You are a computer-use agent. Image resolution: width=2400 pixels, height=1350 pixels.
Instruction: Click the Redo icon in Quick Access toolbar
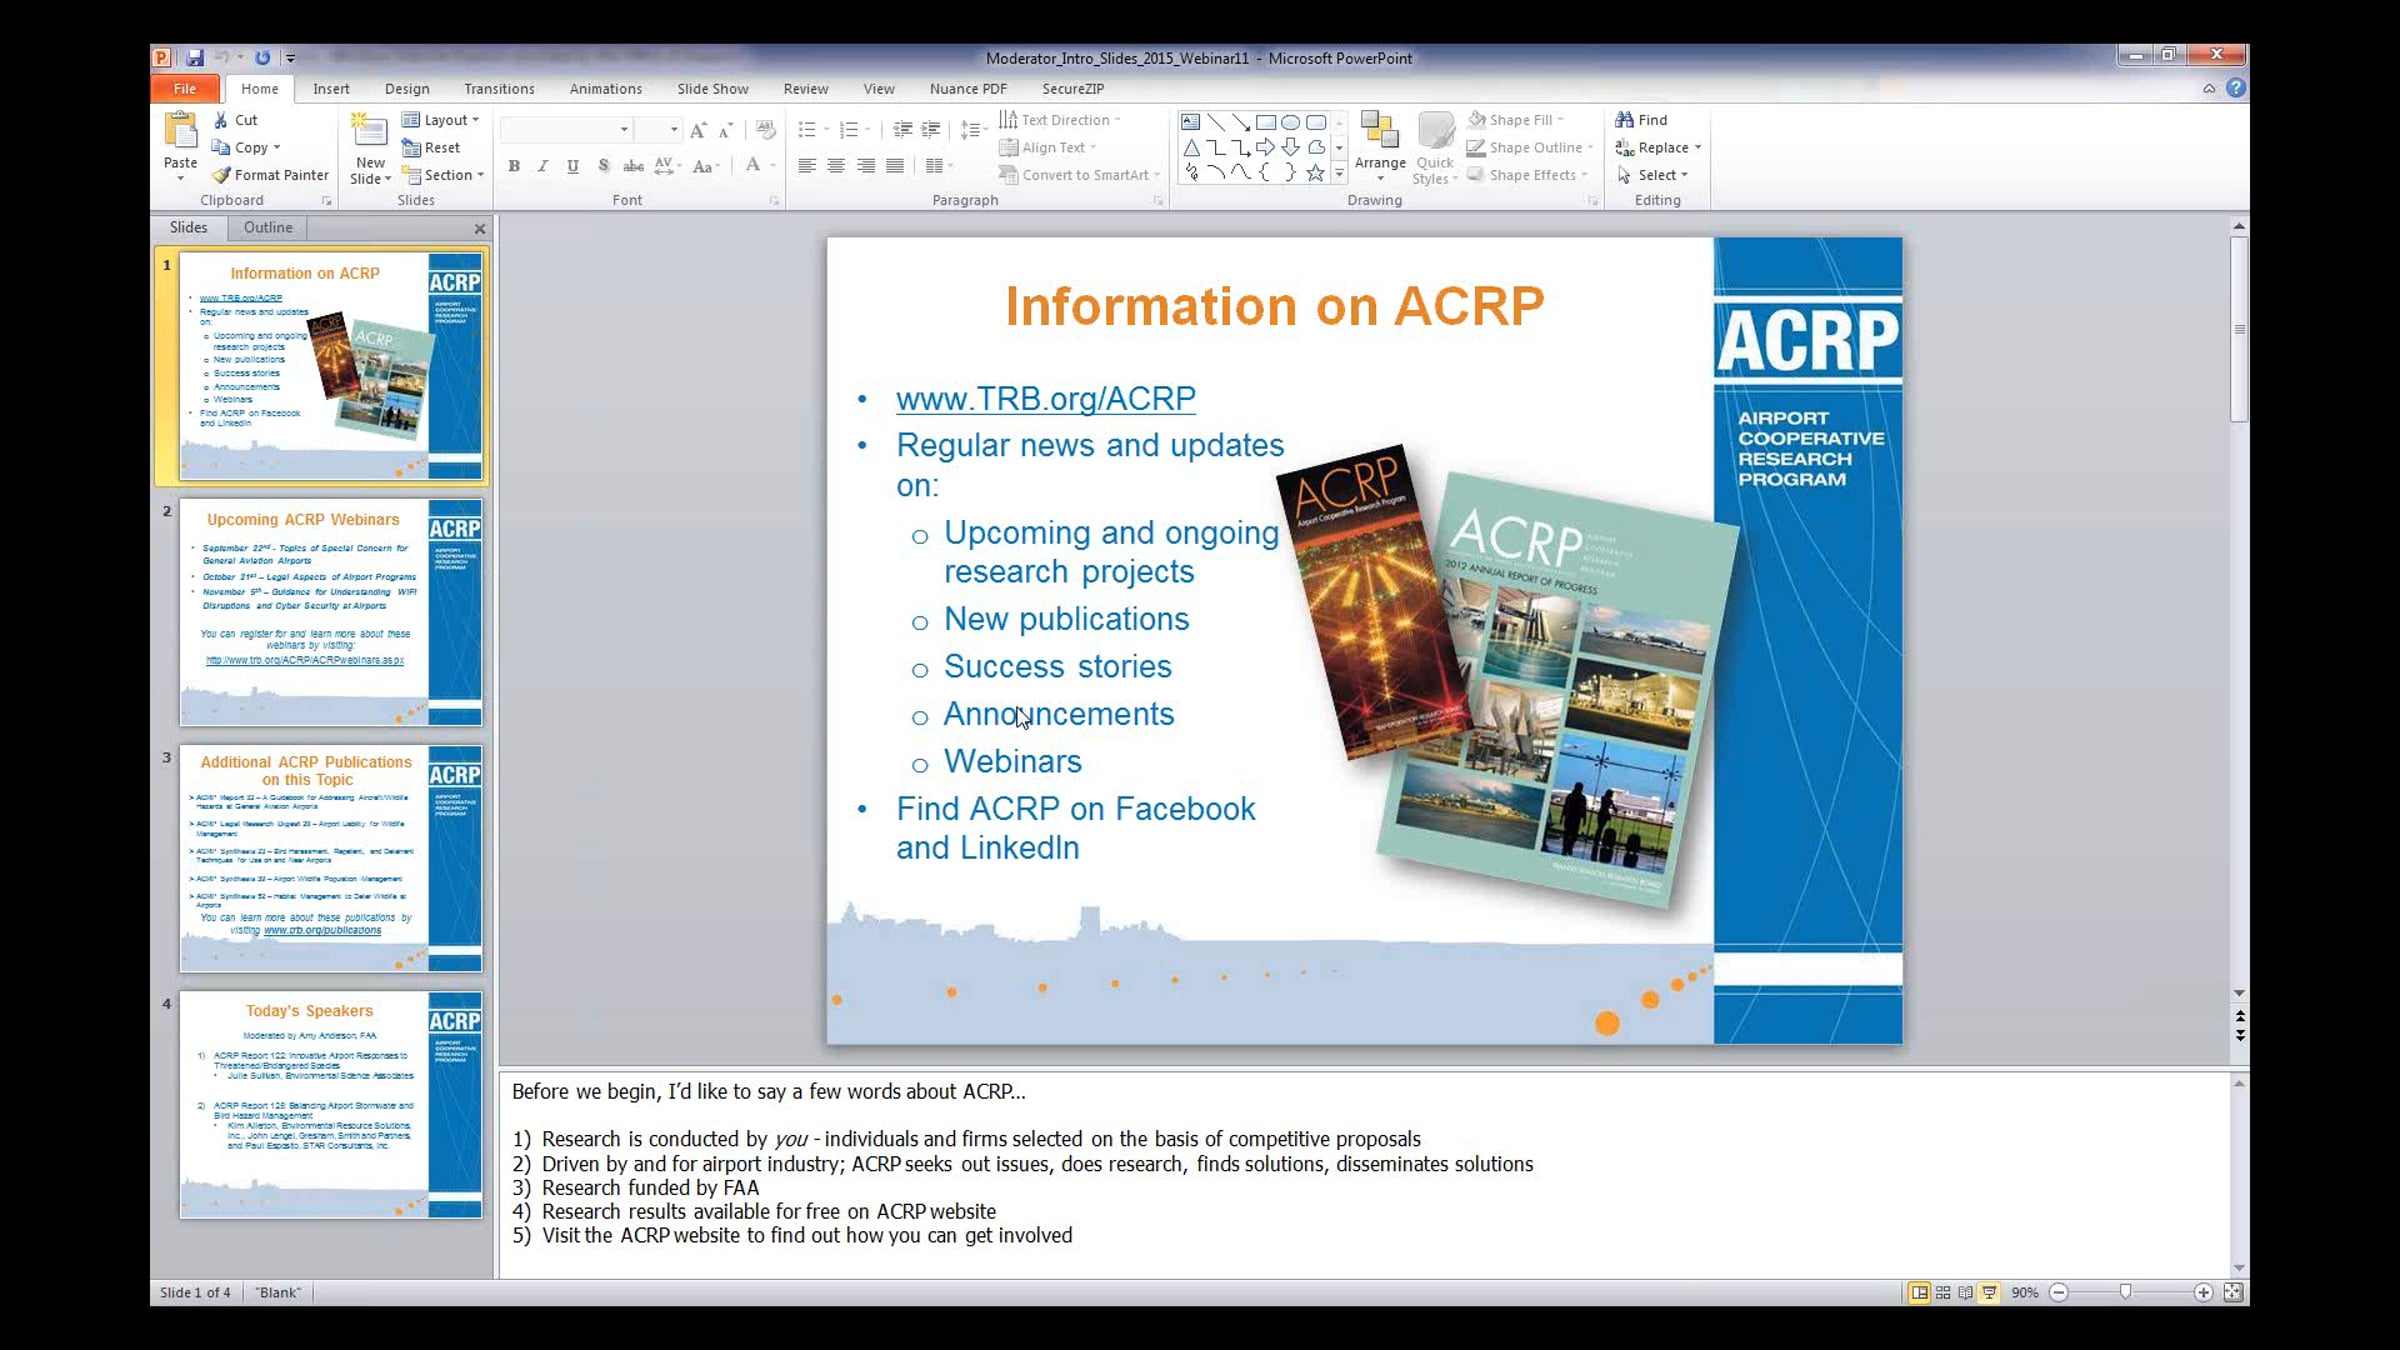pyautogui.click(x=262, y=58)
